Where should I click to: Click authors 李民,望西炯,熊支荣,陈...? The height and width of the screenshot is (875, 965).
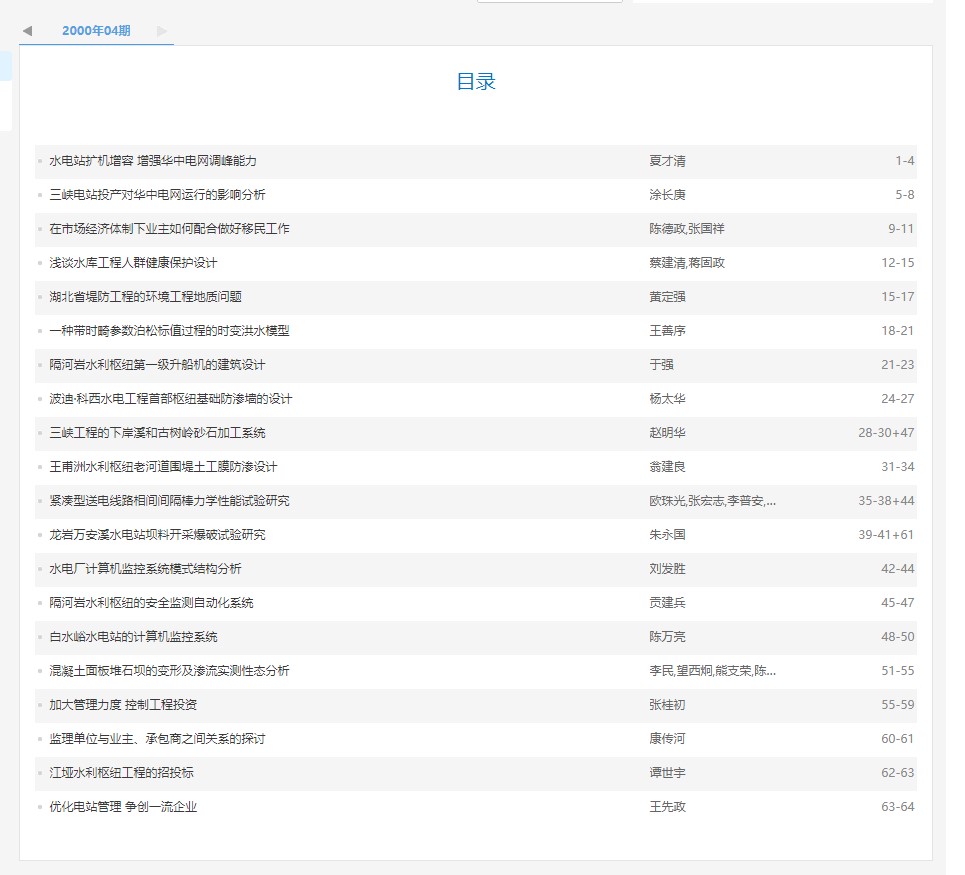point(713,671)
